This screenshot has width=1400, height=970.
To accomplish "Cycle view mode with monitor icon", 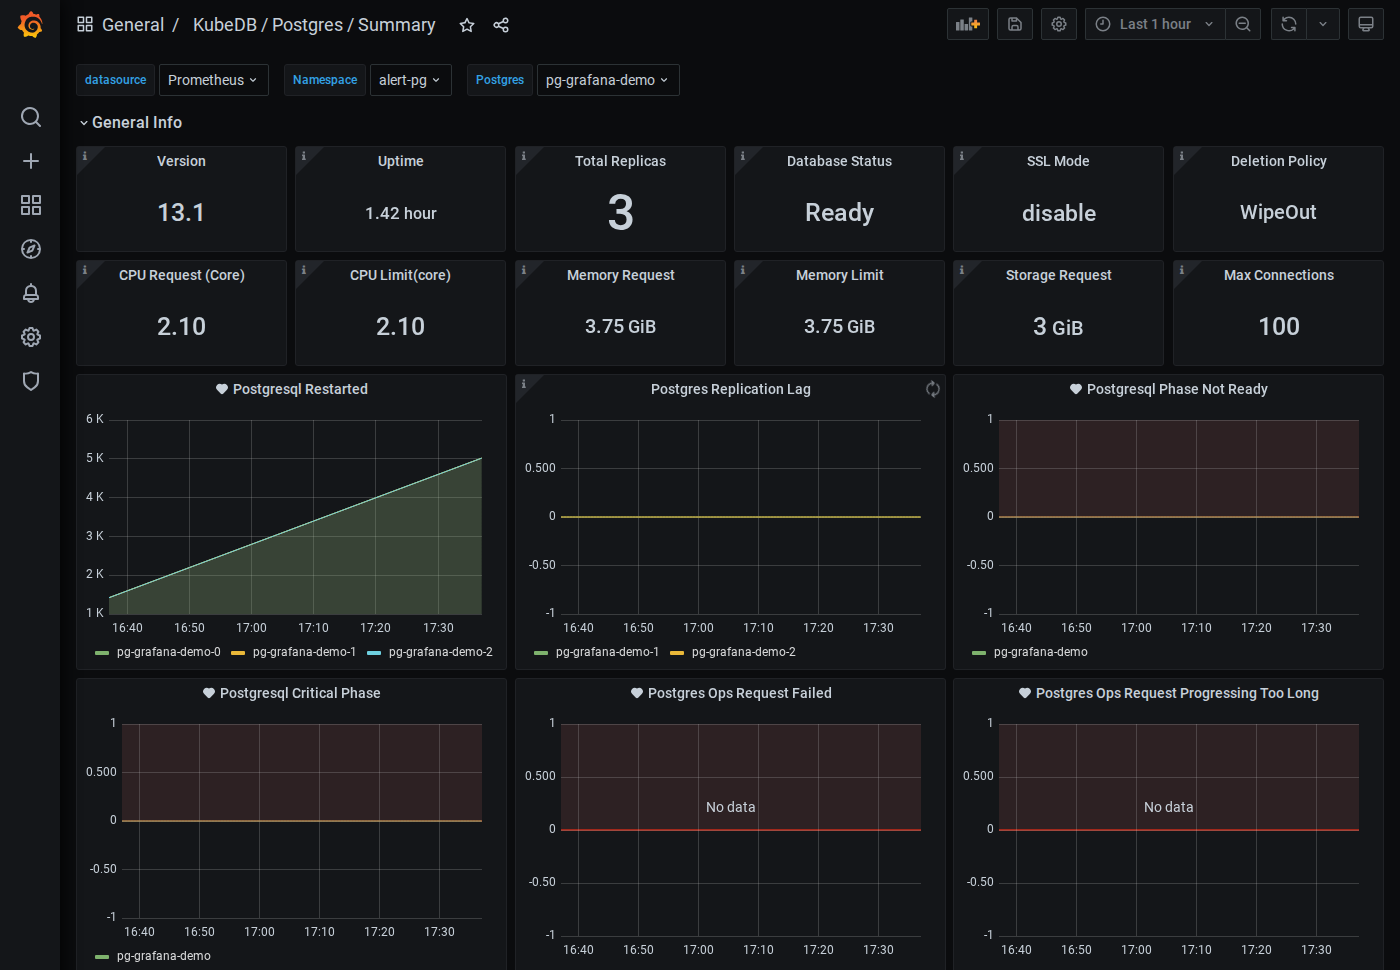I will coord(1366,24).
